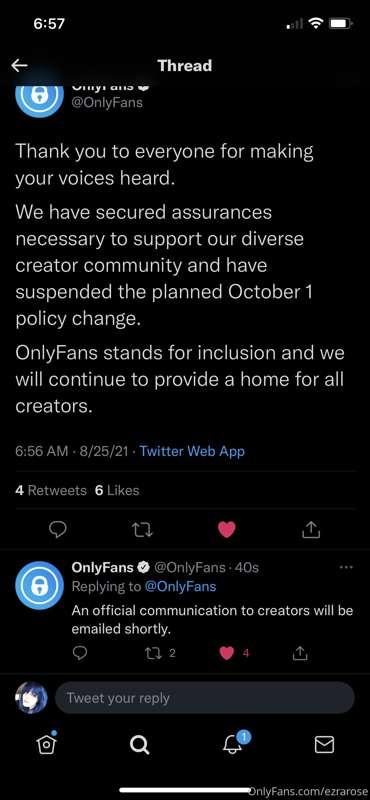Comment on the reply tweet

point(80,652)
